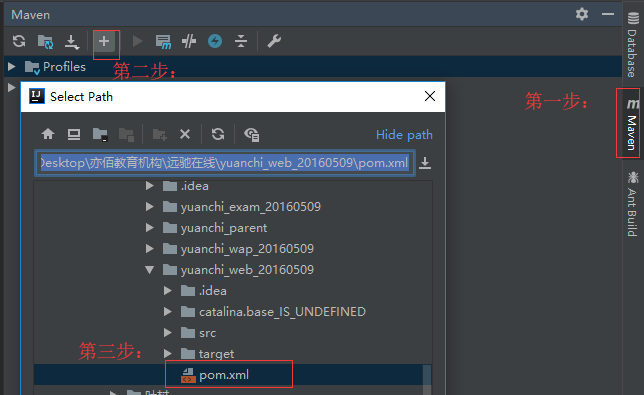Toggle show hidden files and directories
This screenshot has width=644, height=395.
coord(251,134)
